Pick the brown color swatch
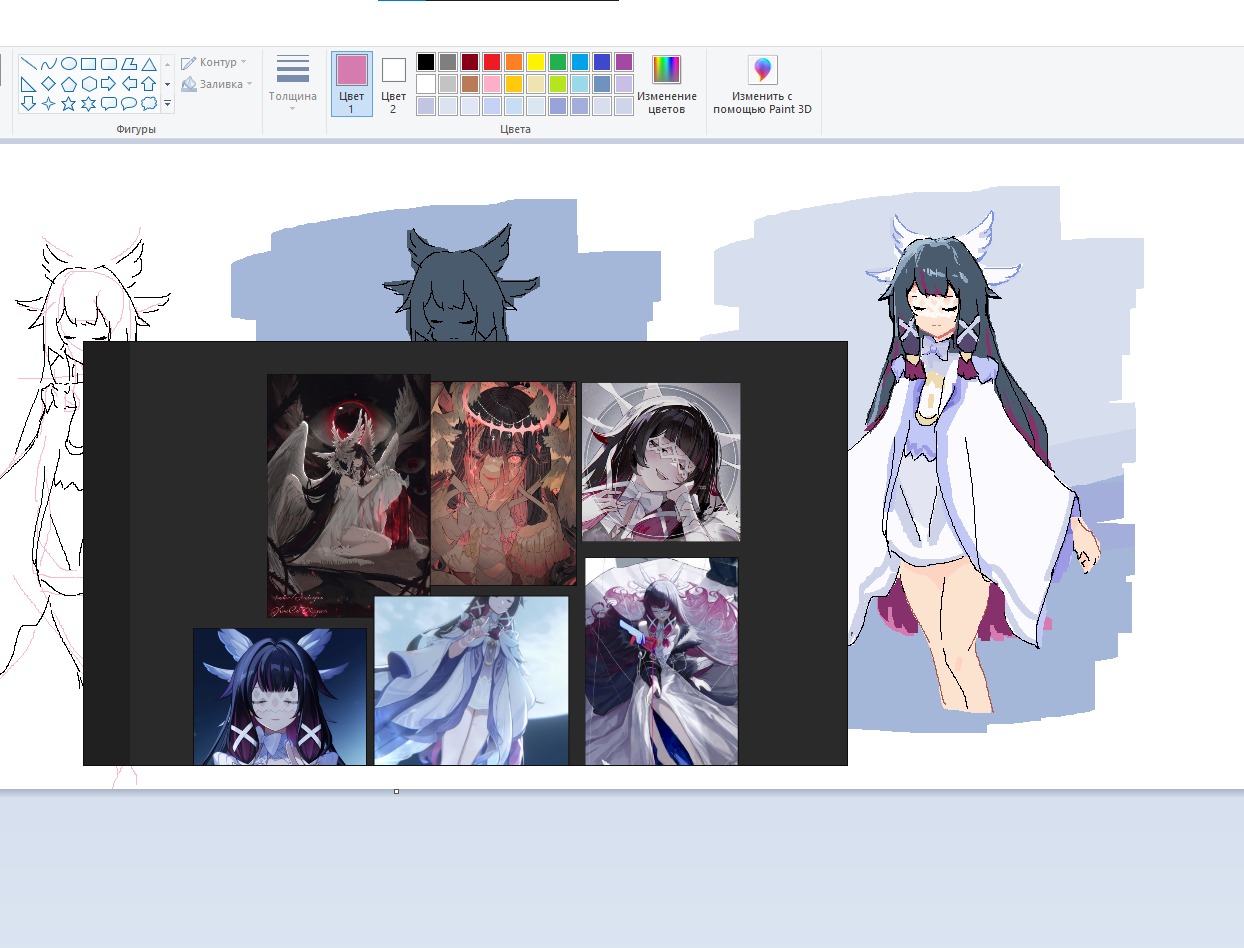Viewport: 1244px width, 948px height. 470,84
